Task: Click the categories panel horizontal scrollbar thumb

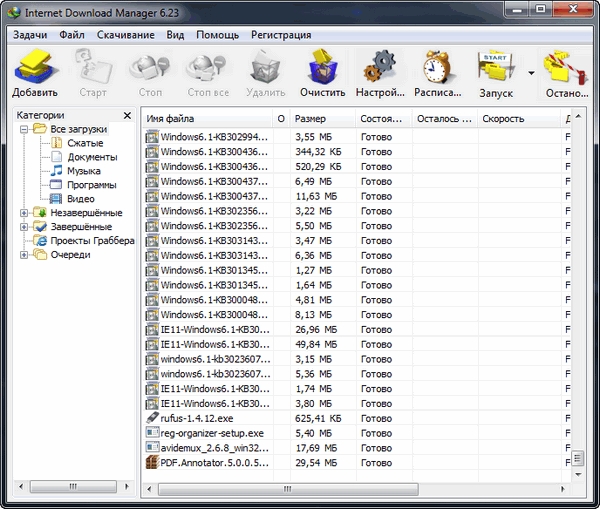Action: point(73,487)
